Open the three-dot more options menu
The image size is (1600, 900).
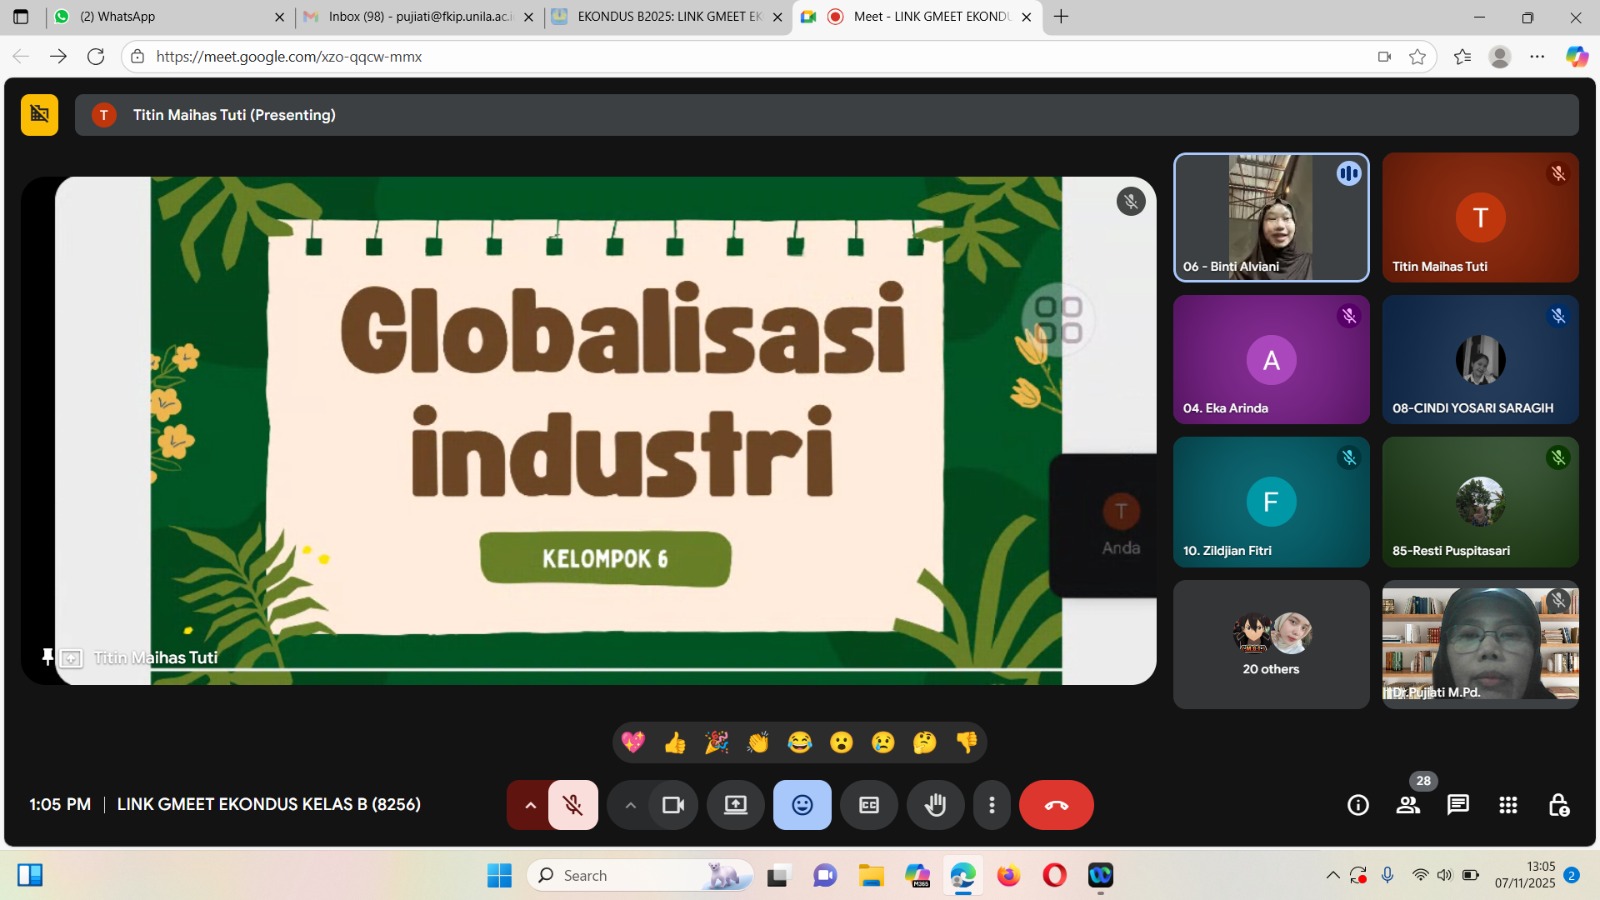click(991, 805)
